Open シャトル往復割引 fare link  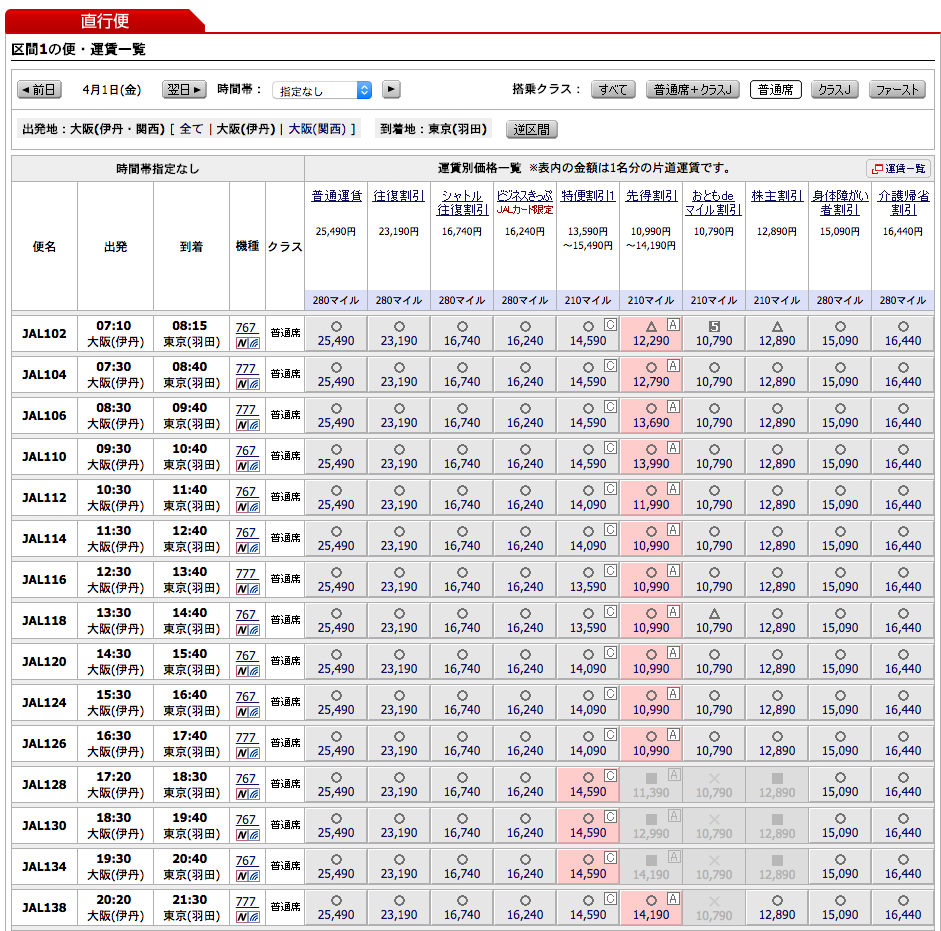pyautogui.click(x=462, y=203)
